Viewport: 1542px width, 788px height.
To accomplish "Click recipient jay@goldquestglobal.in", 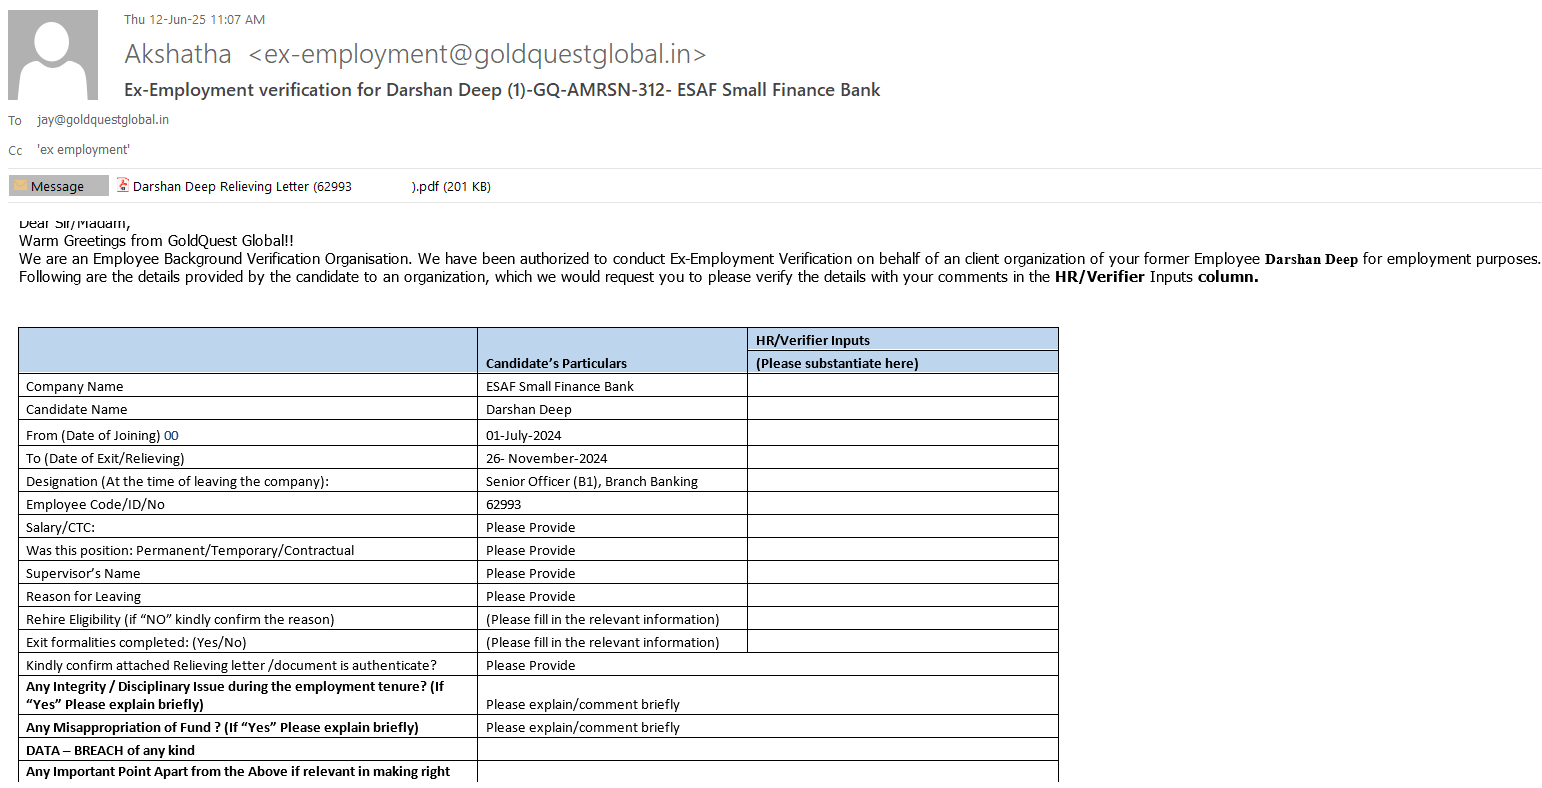I will (x=103, y=120).
